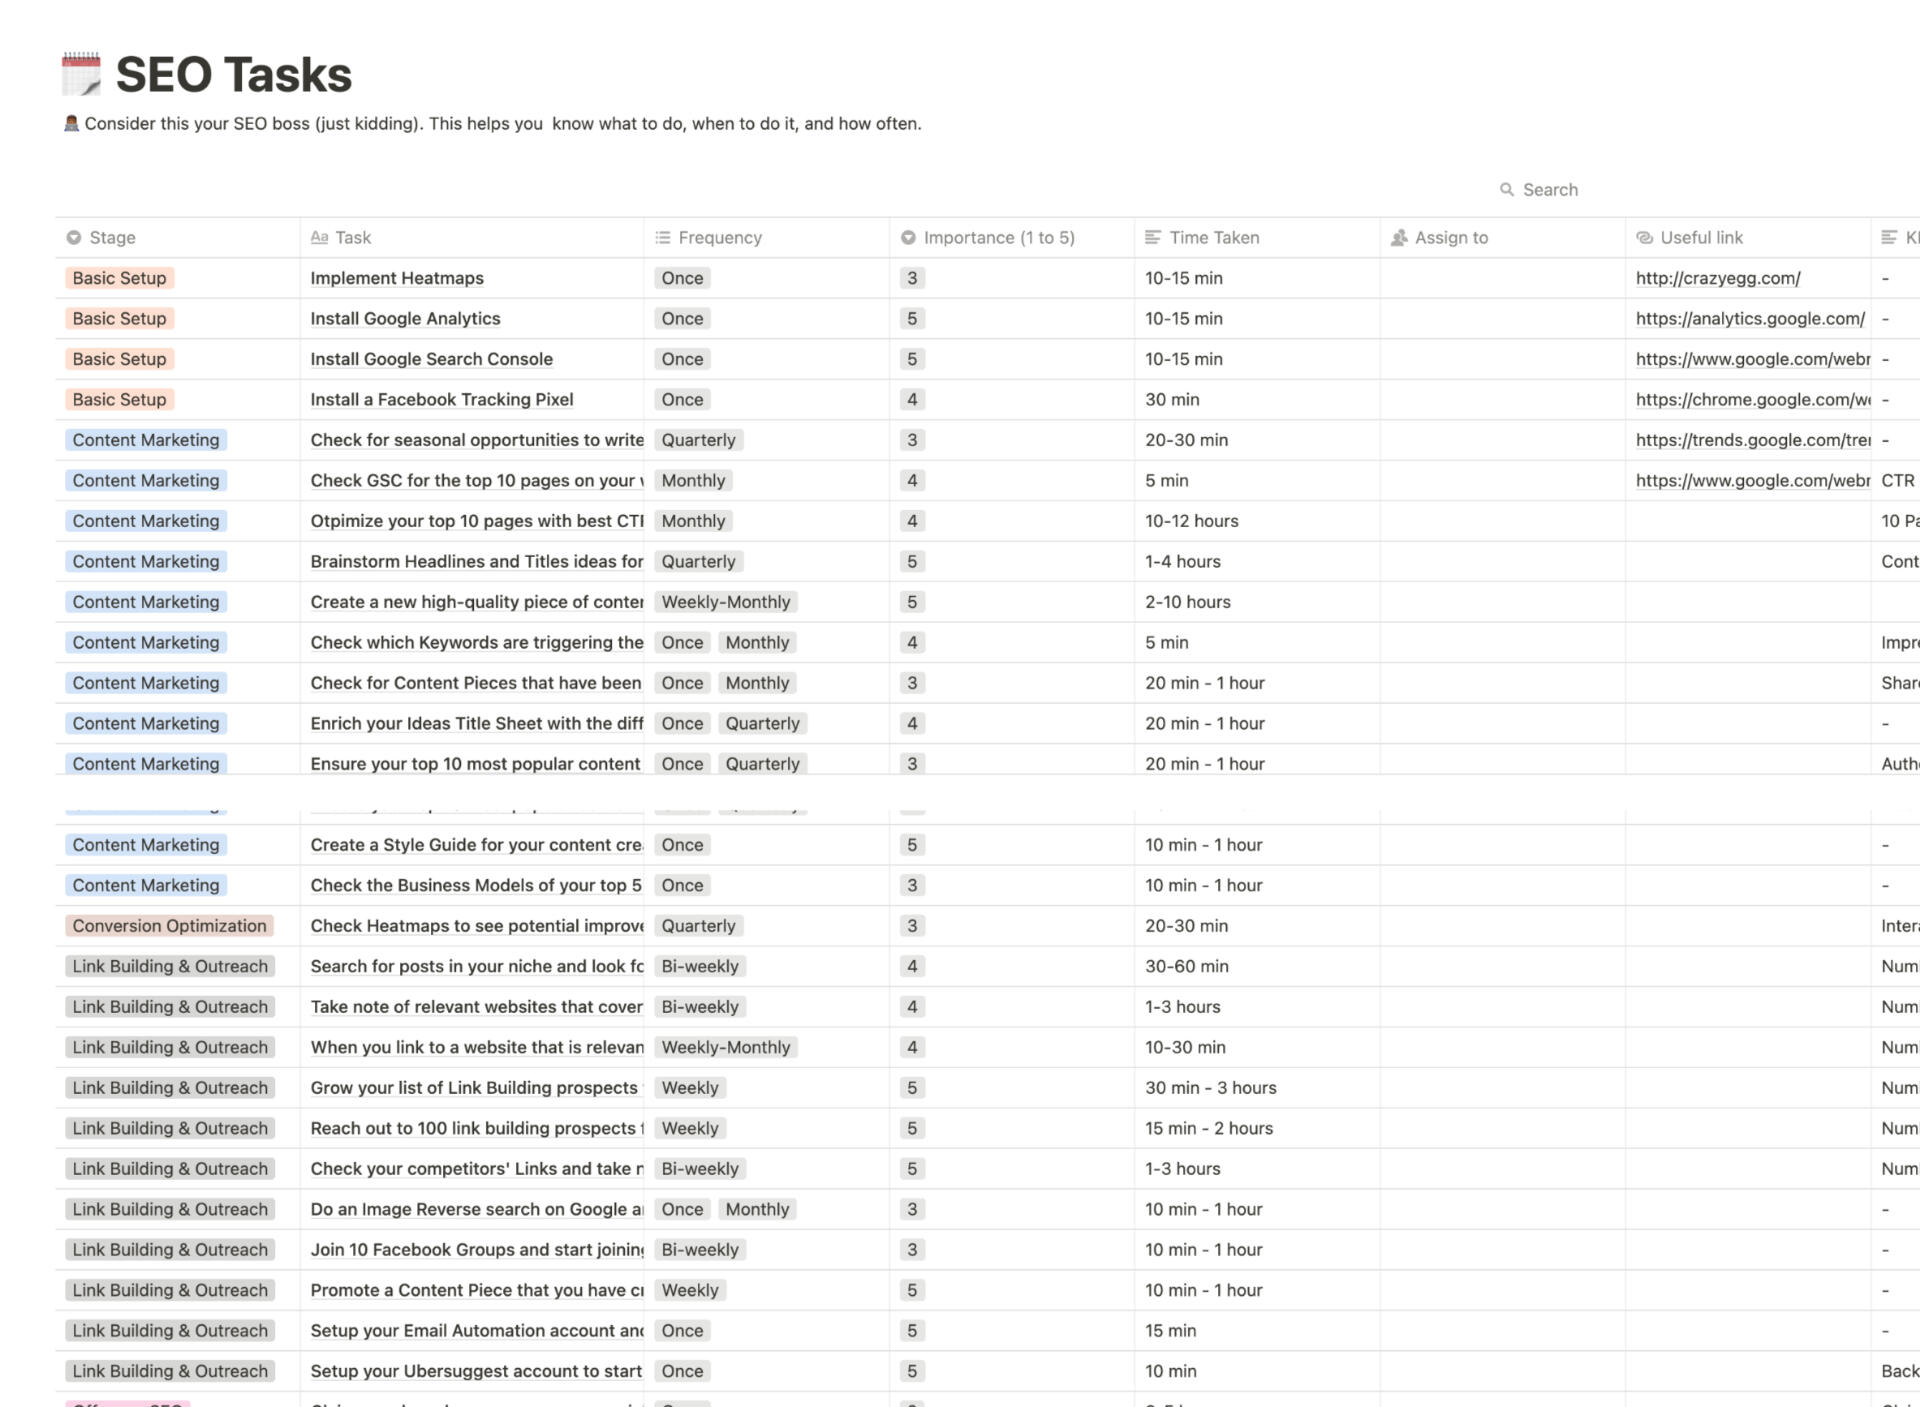1920x1407 pixels.
Task: Open the https://analytics.google.com/ link
Action: 1749,318
